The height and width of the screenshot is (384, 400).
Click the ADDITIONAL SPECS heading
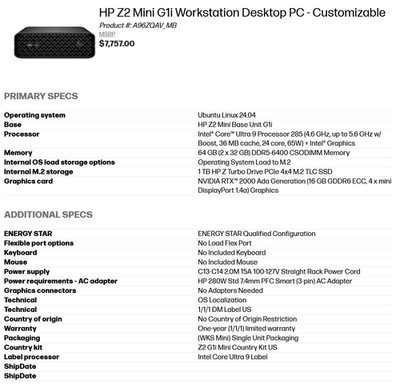48,215
